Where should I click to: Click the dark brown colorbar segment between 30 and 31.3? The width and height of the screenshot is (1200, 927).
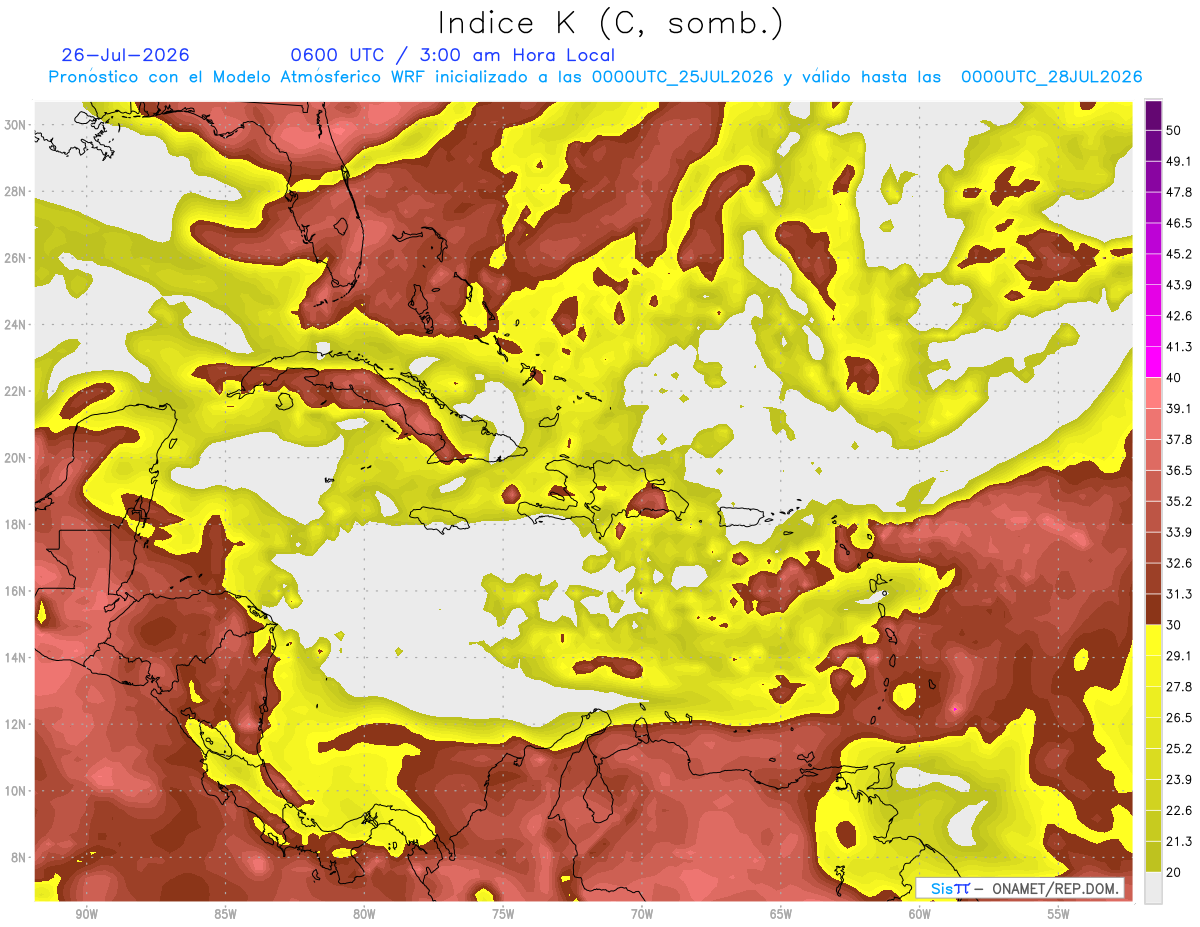click(x=1153, y=609)
